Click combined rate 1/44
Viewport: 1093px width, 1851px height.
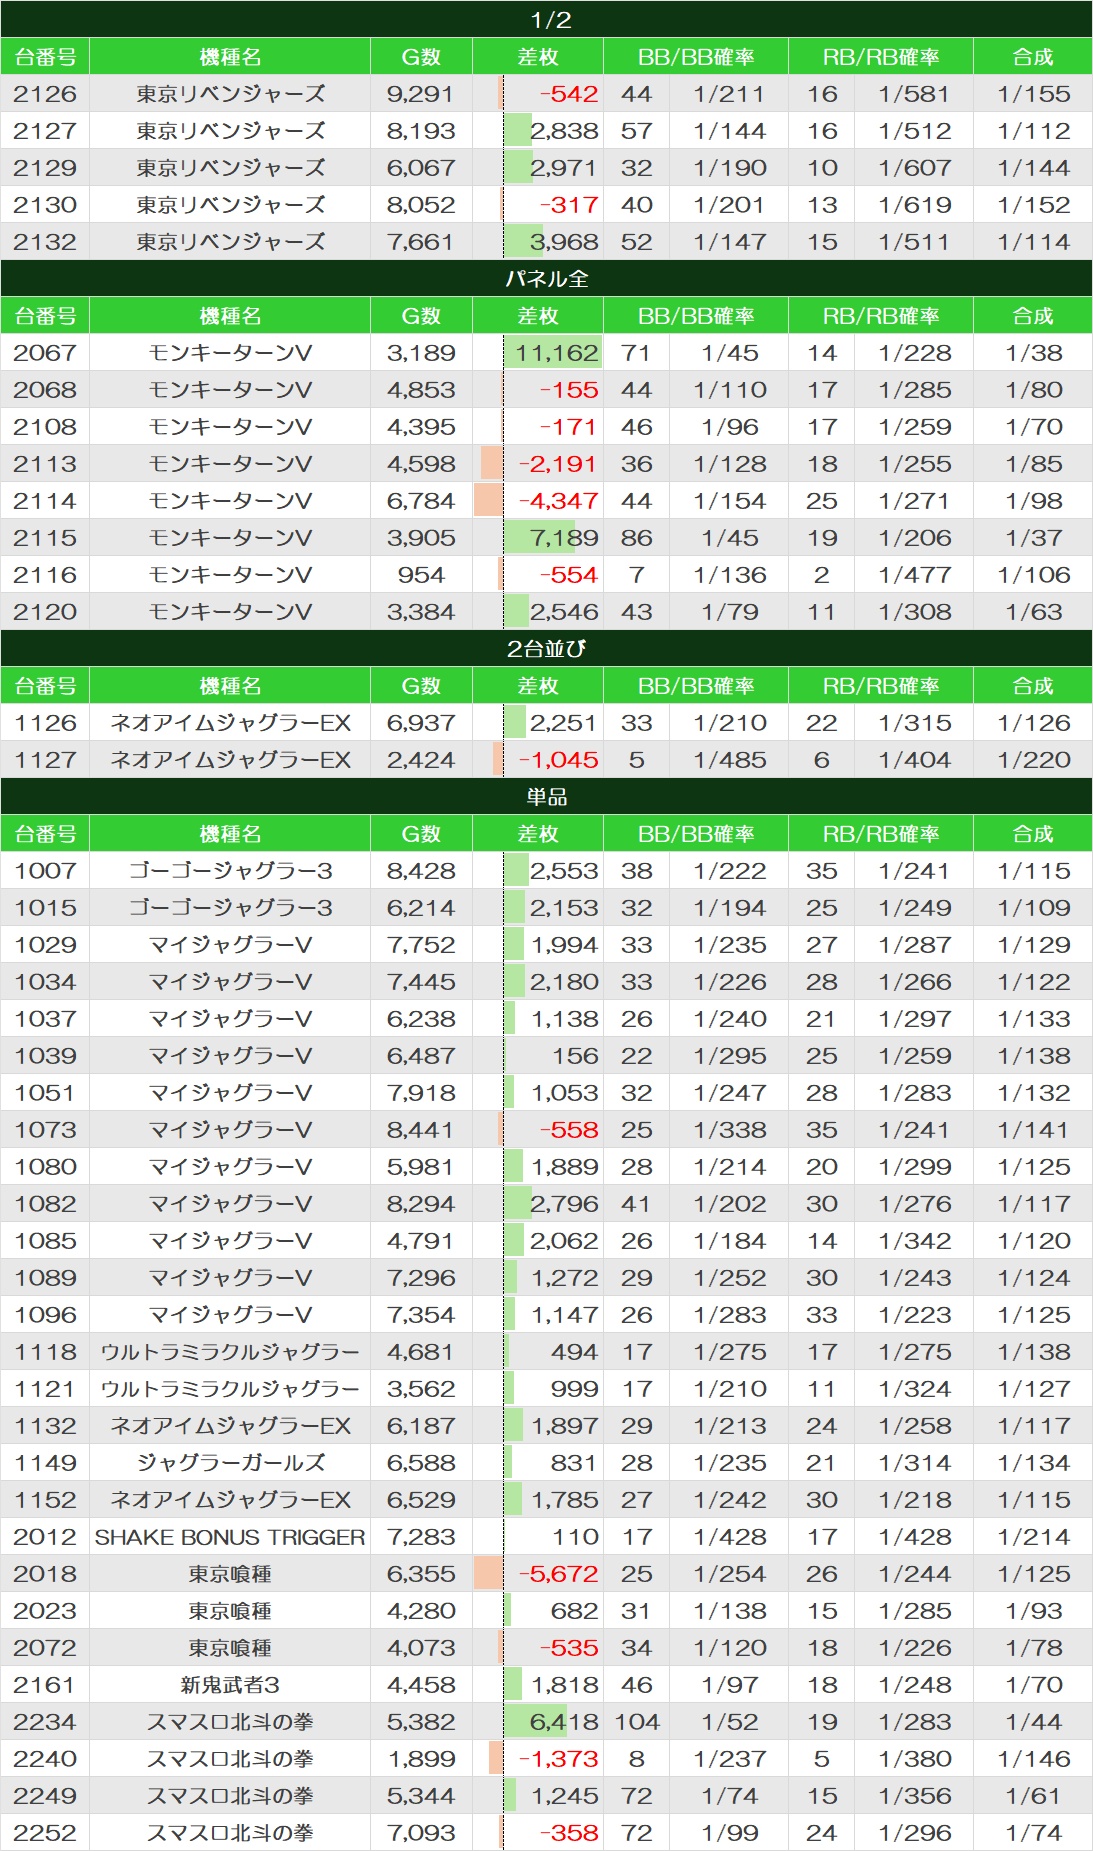[x=1033, y=1722]
